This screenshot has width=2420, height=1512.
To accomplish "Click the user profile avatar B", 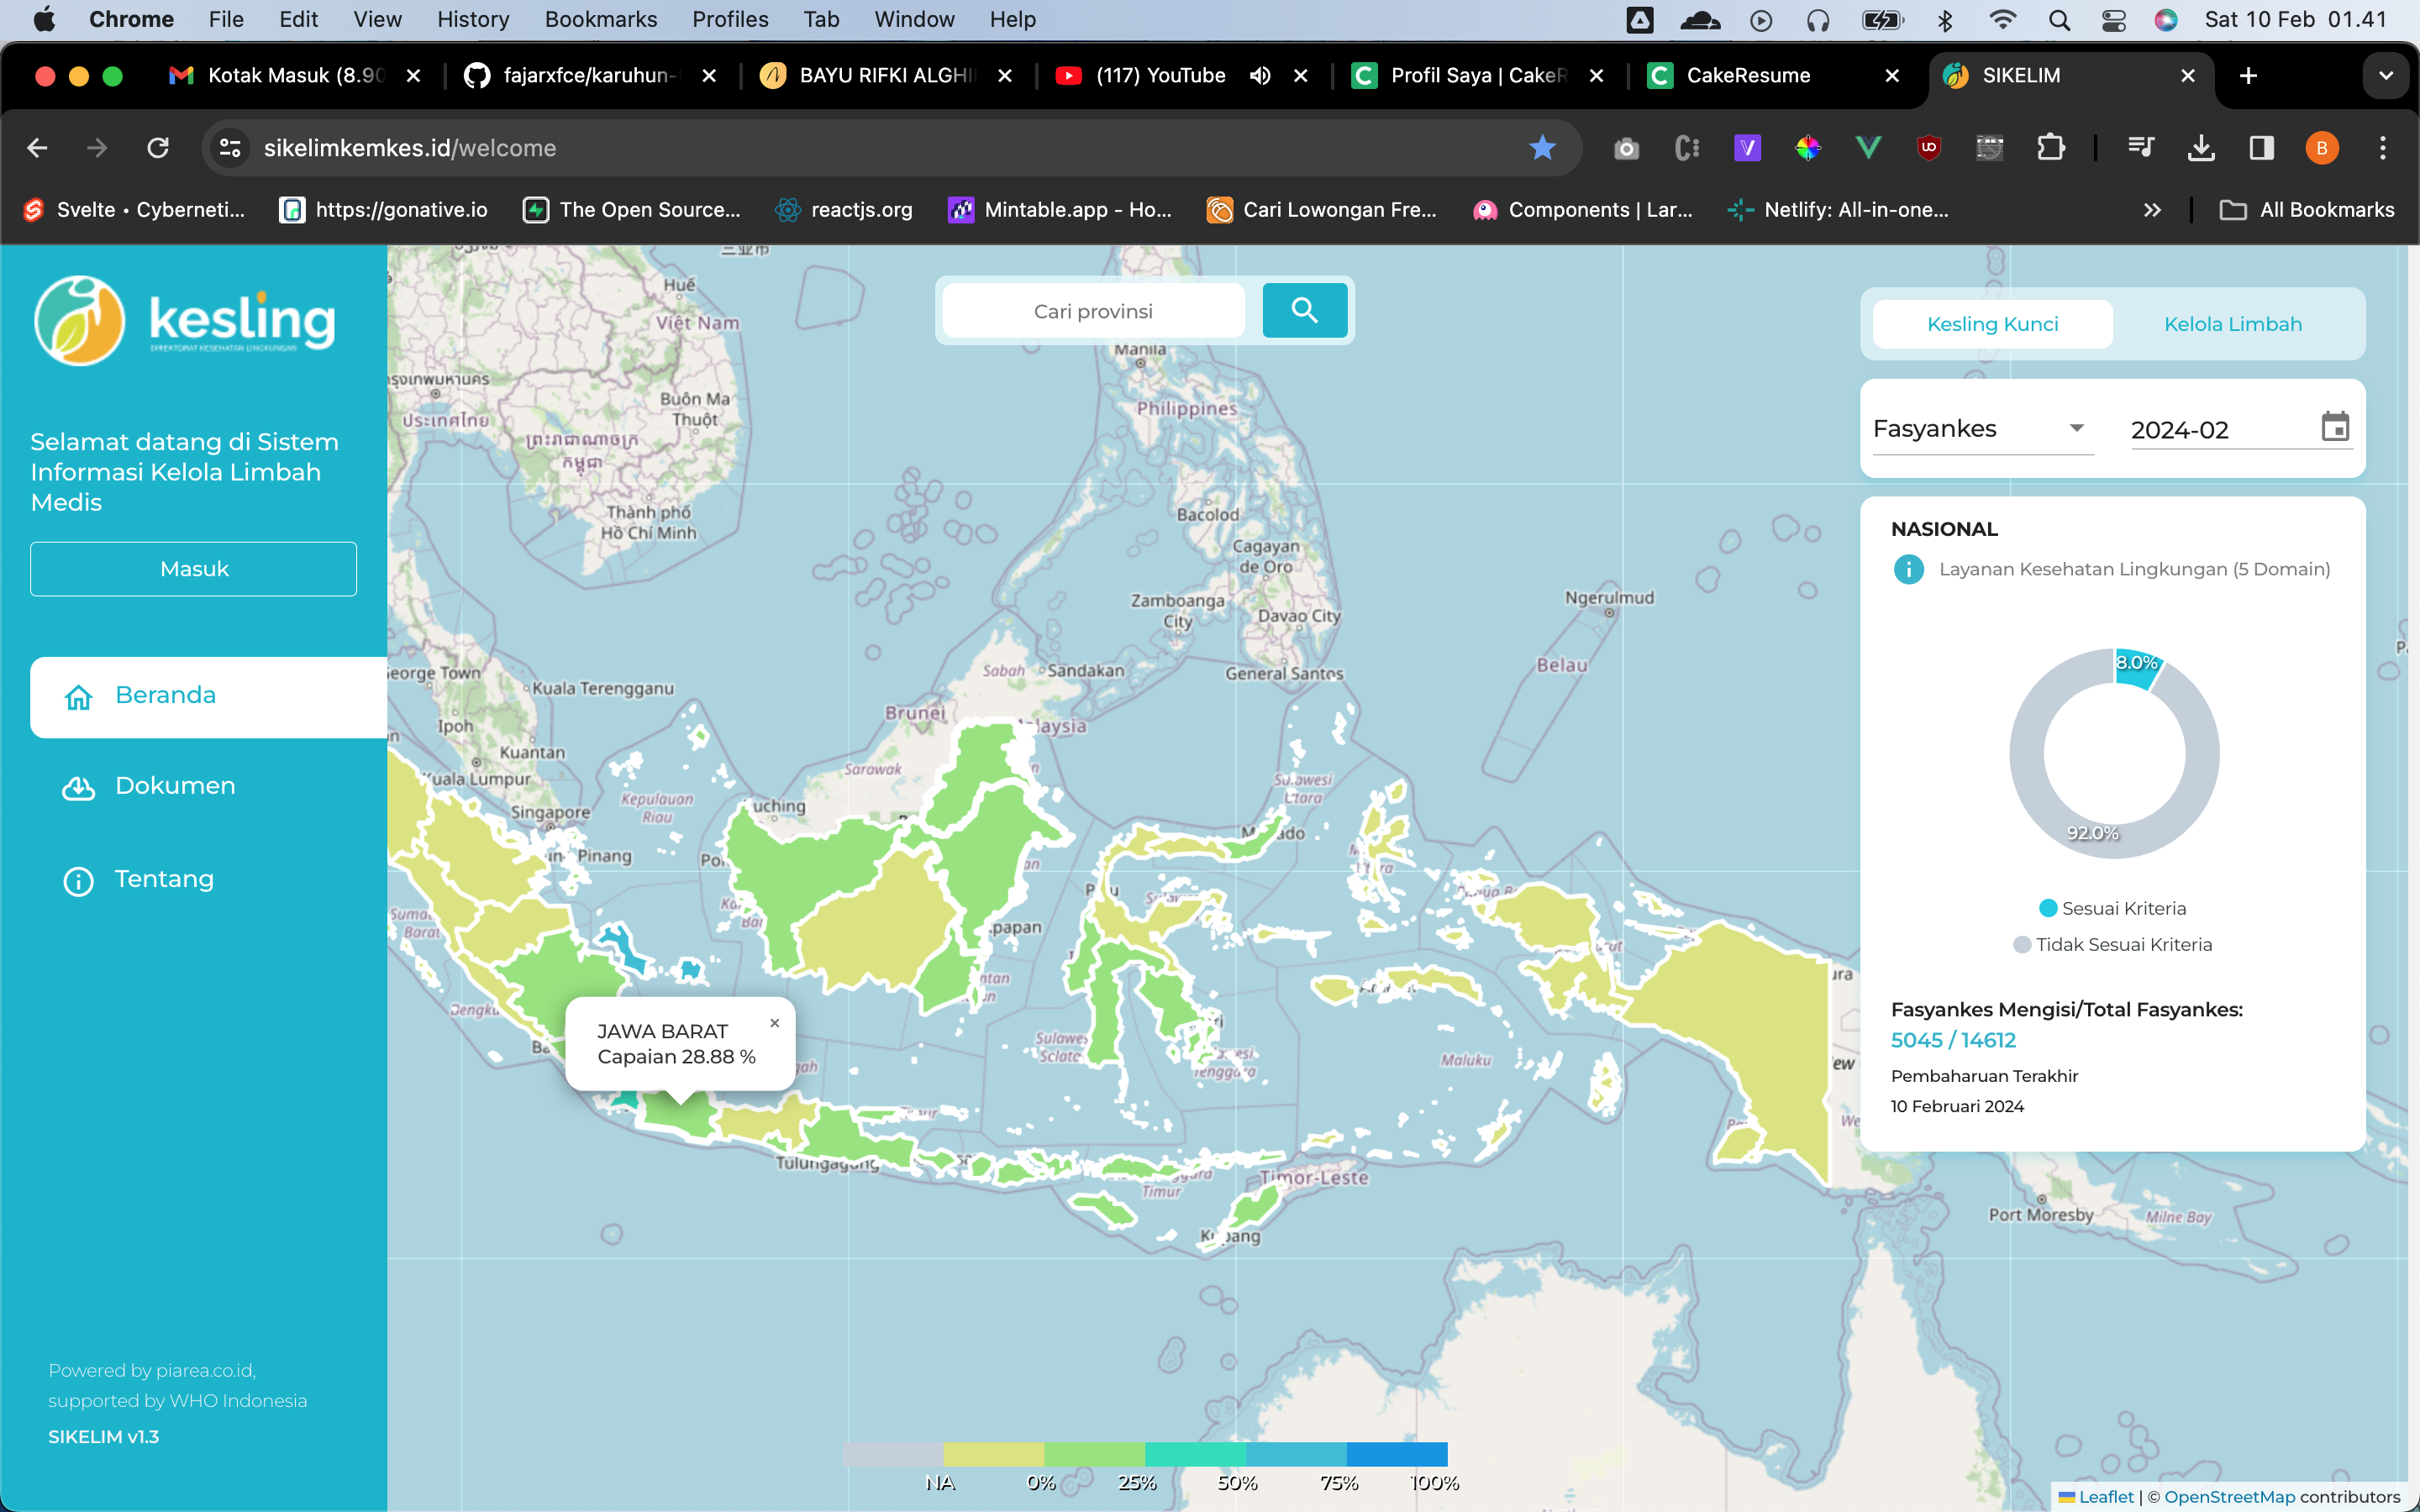I will (2322, 148).
